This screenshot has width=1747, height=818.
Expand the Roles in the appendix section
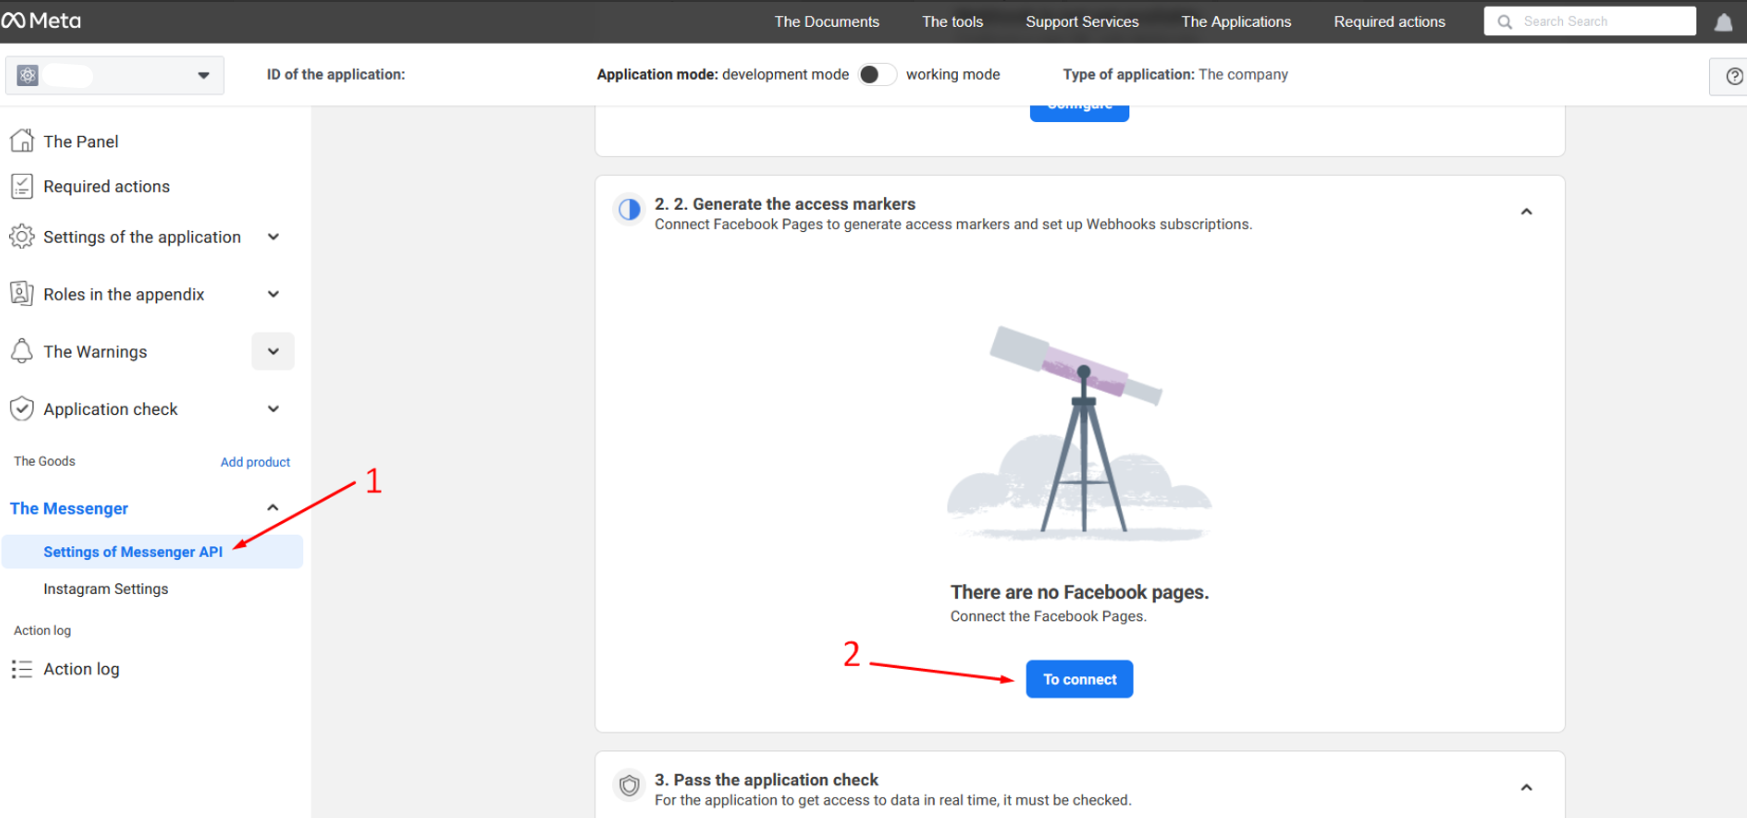(273, 294)
